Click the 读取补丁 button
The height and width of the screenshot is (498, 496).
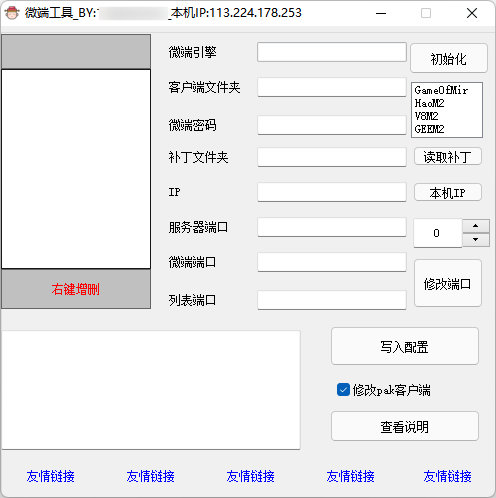(448, 157)
